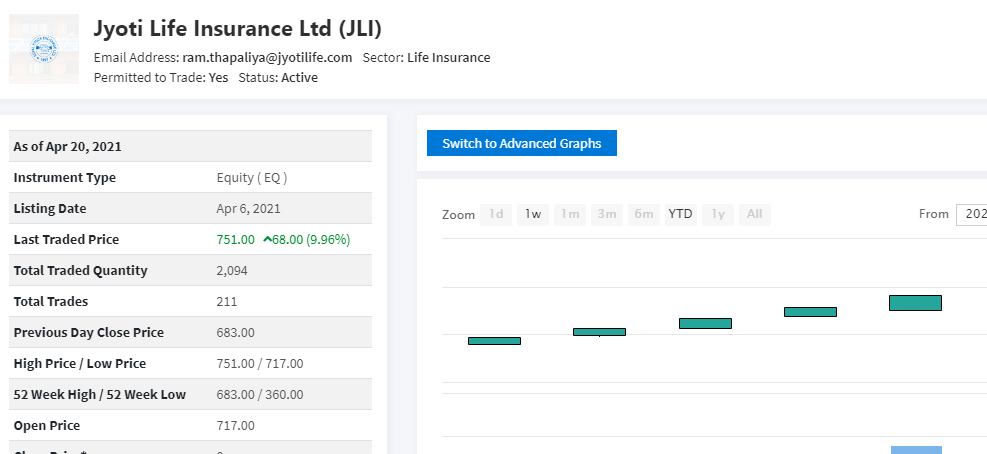987x454 pixels.
Task: Click the first candlestick on the chart
Action: 494,341
